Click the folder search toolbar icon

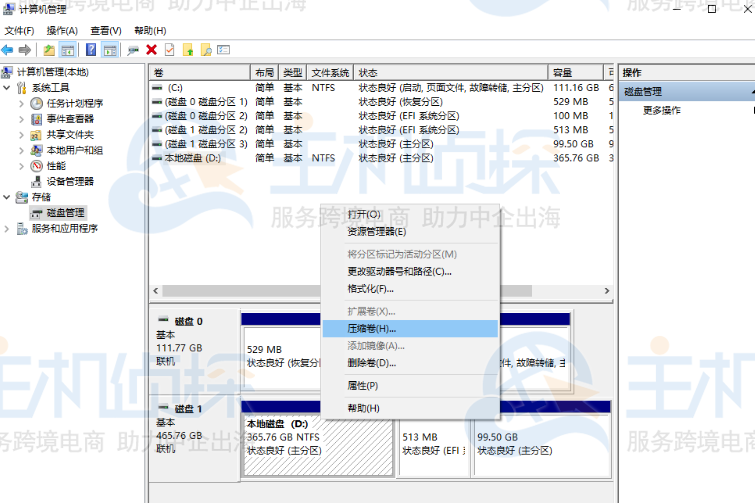point(206,49)
